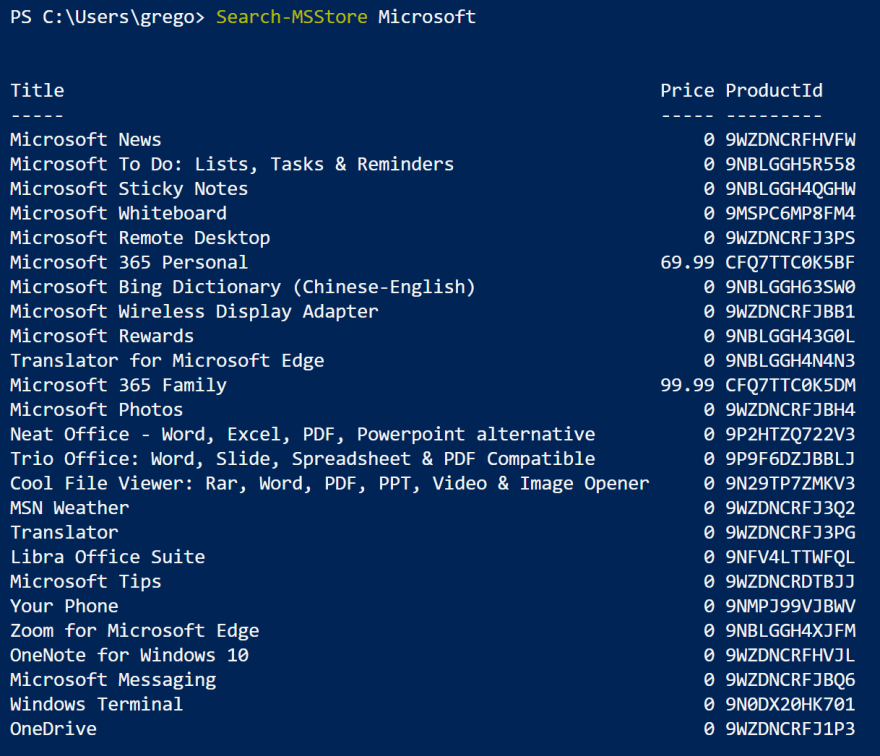Viewport: 880px width, 756px height.
Task: Click product ID 9NMPJ99VJBWV
Action: coord(791,606)
